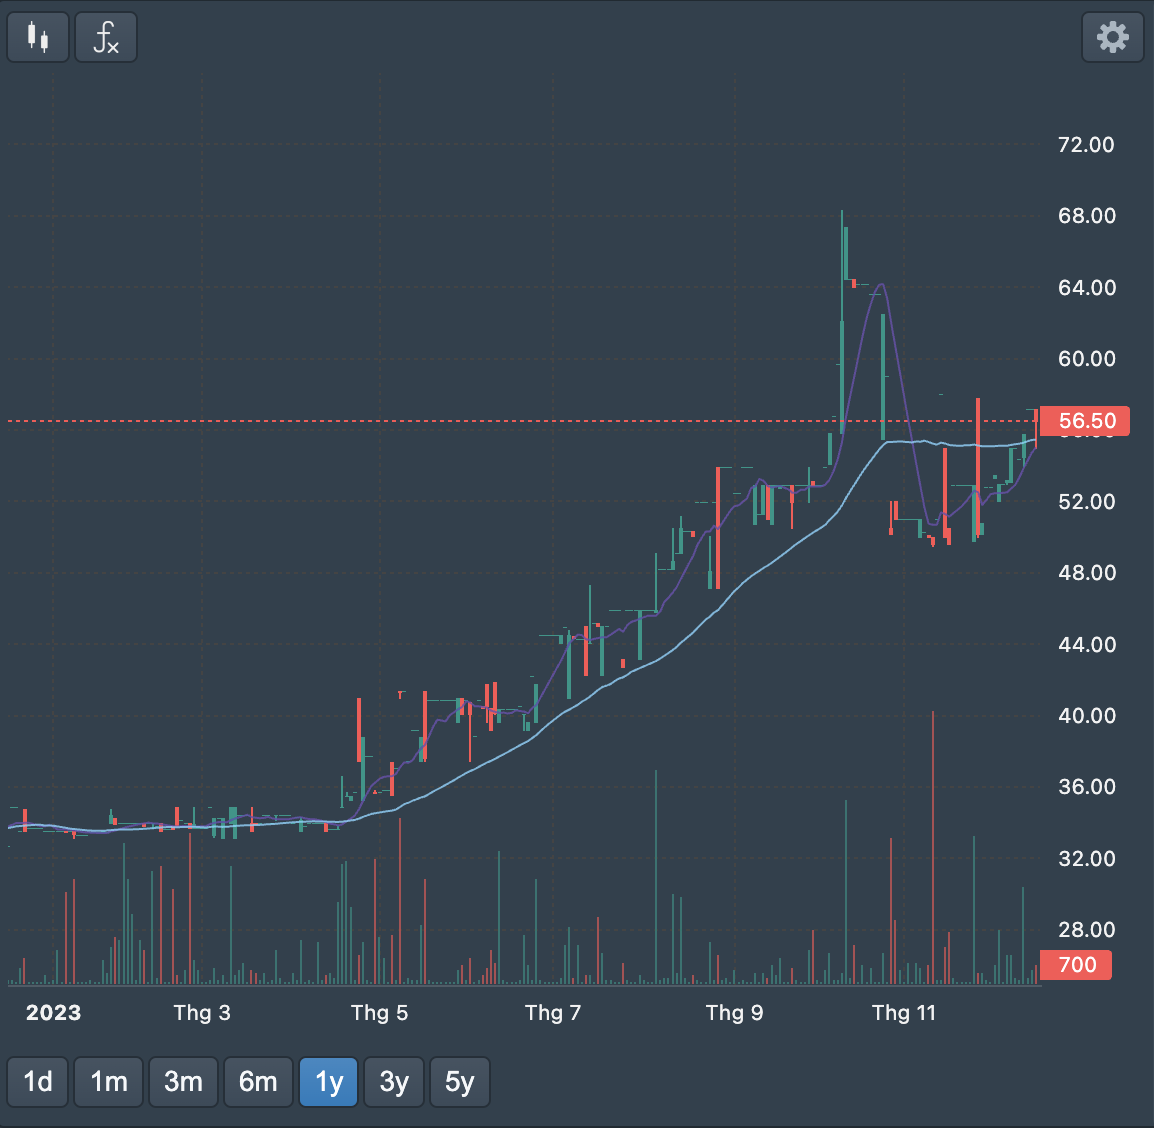Screen dimensions: 1154x1128
Task: Open the candlestick chart type selector
Action: click(x=38, y=38)
